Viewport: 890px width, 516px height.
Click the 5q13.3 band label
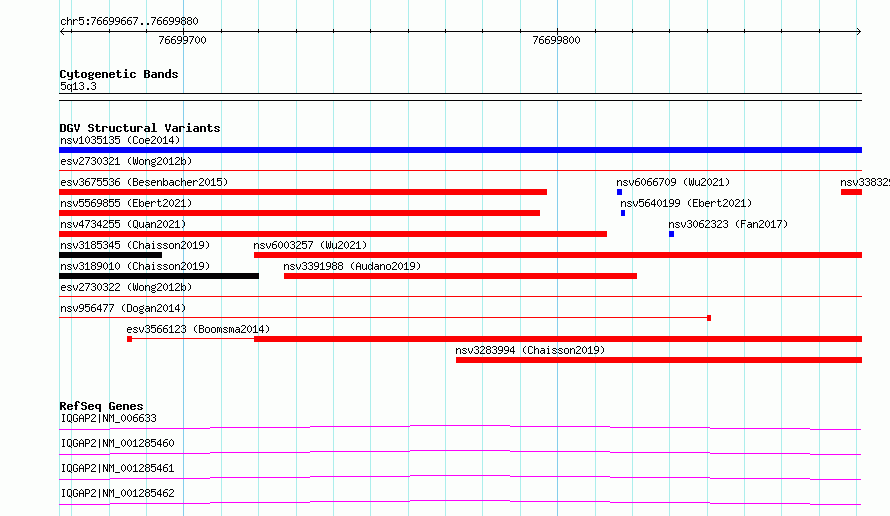pos(78,86)
